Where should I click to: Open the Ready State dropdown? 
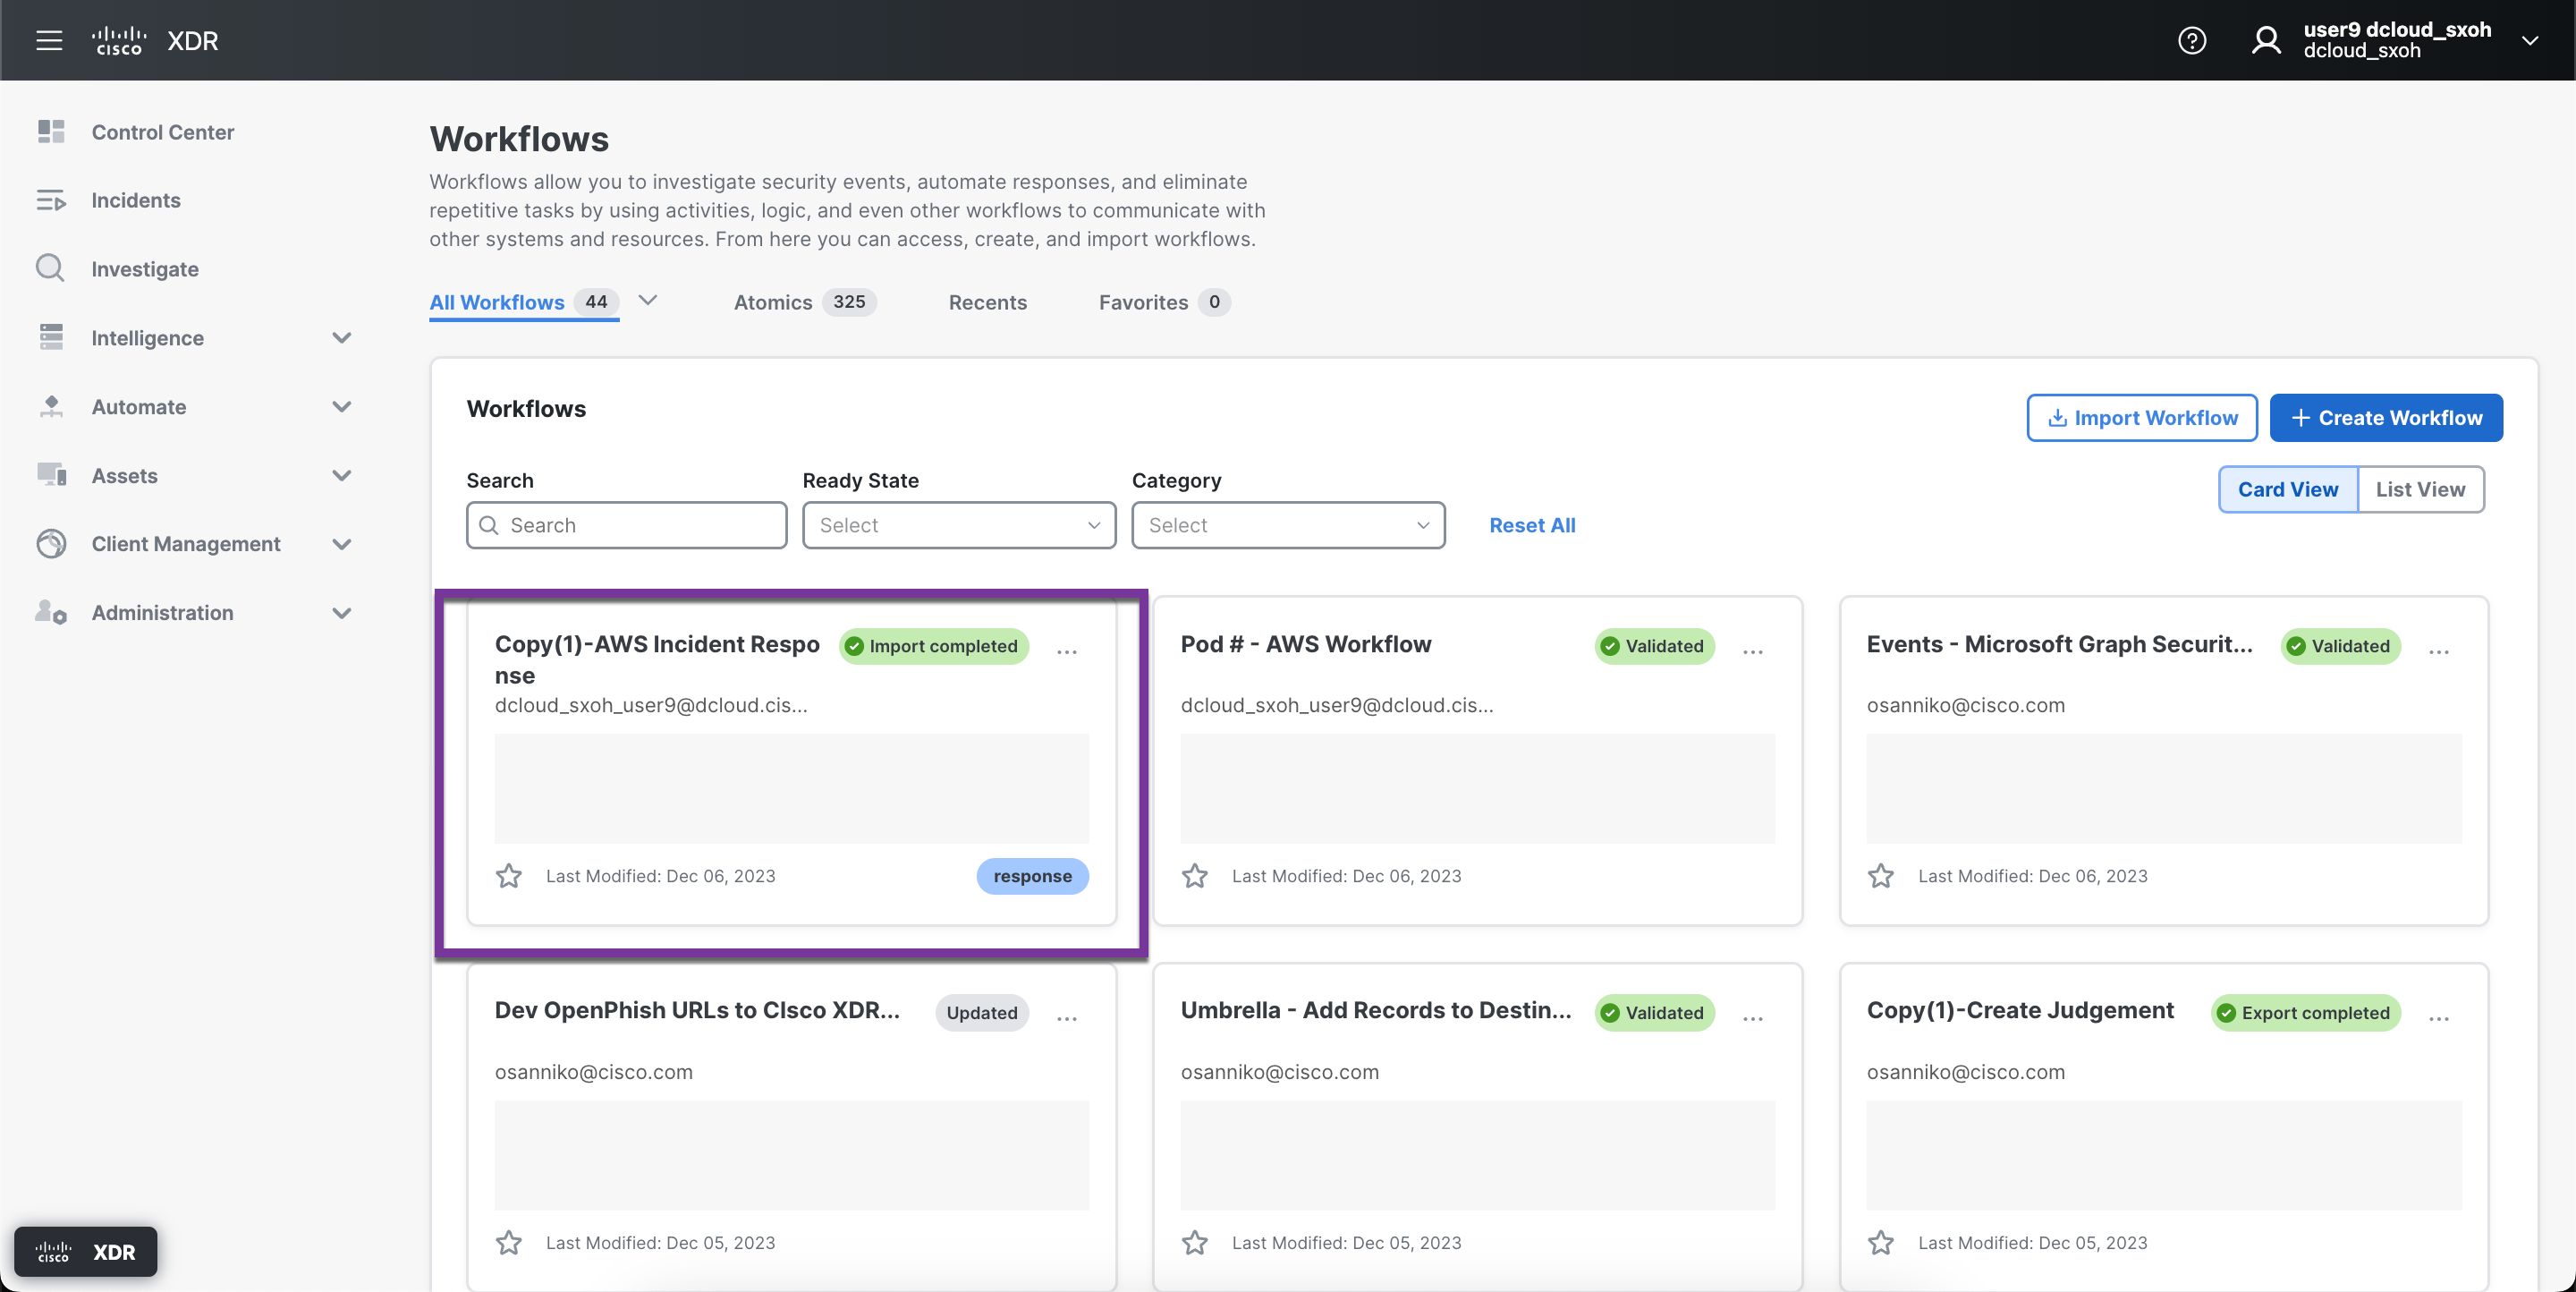(x=958, y=525)
